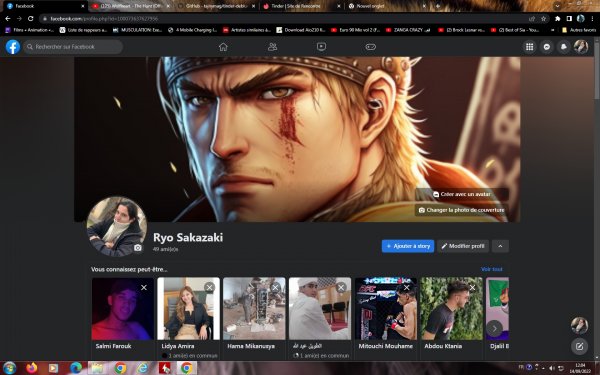The height and width of the screenshot is (375, 600).
Task: Dismiss the Lidya Amira suggestion
Action: pyautogui.click(x=209, y=287)
